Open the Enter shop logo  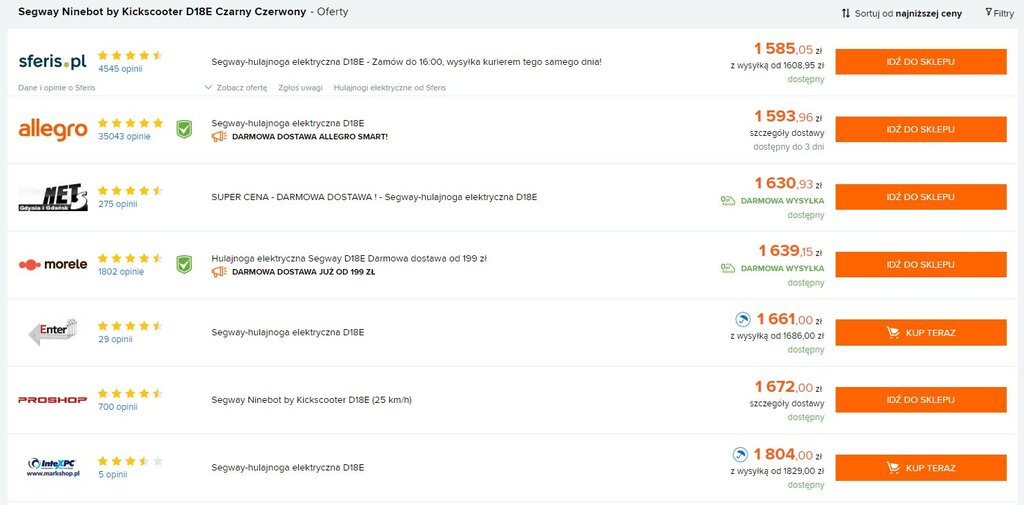52,331
